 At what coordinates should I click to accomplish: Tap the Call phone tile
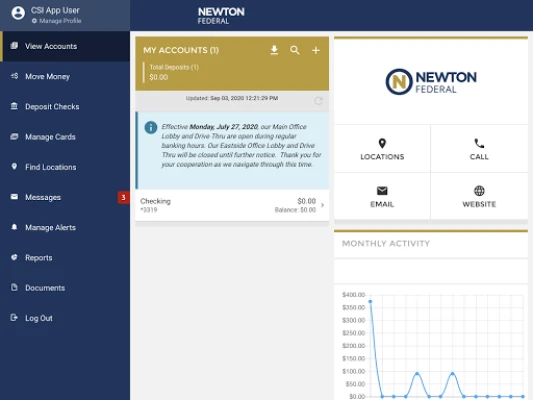click(479, 149)
